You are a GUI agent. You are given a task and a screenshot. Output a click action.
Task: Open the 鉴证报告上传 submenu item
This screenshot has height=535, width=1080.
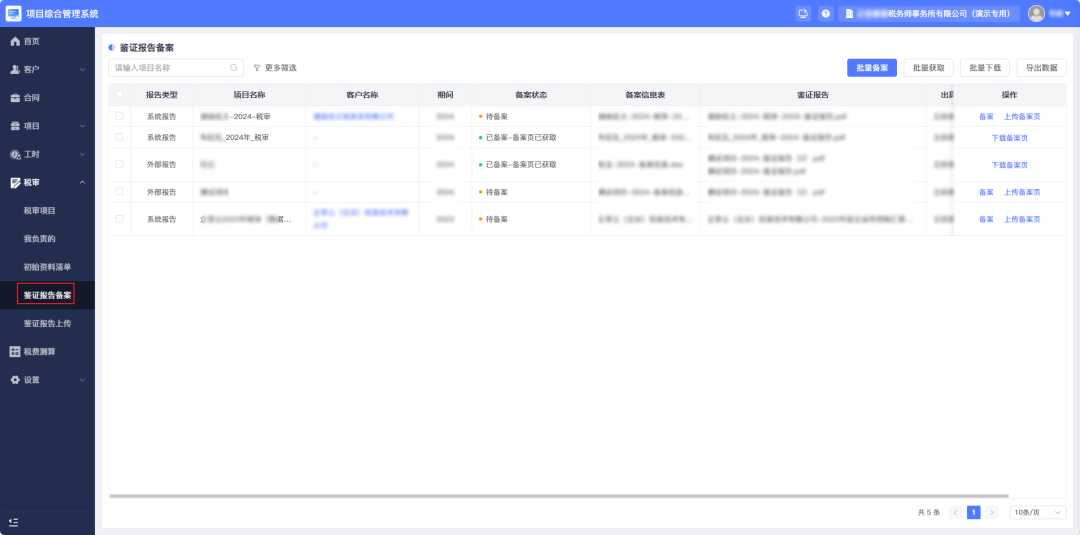pos(48,324)
